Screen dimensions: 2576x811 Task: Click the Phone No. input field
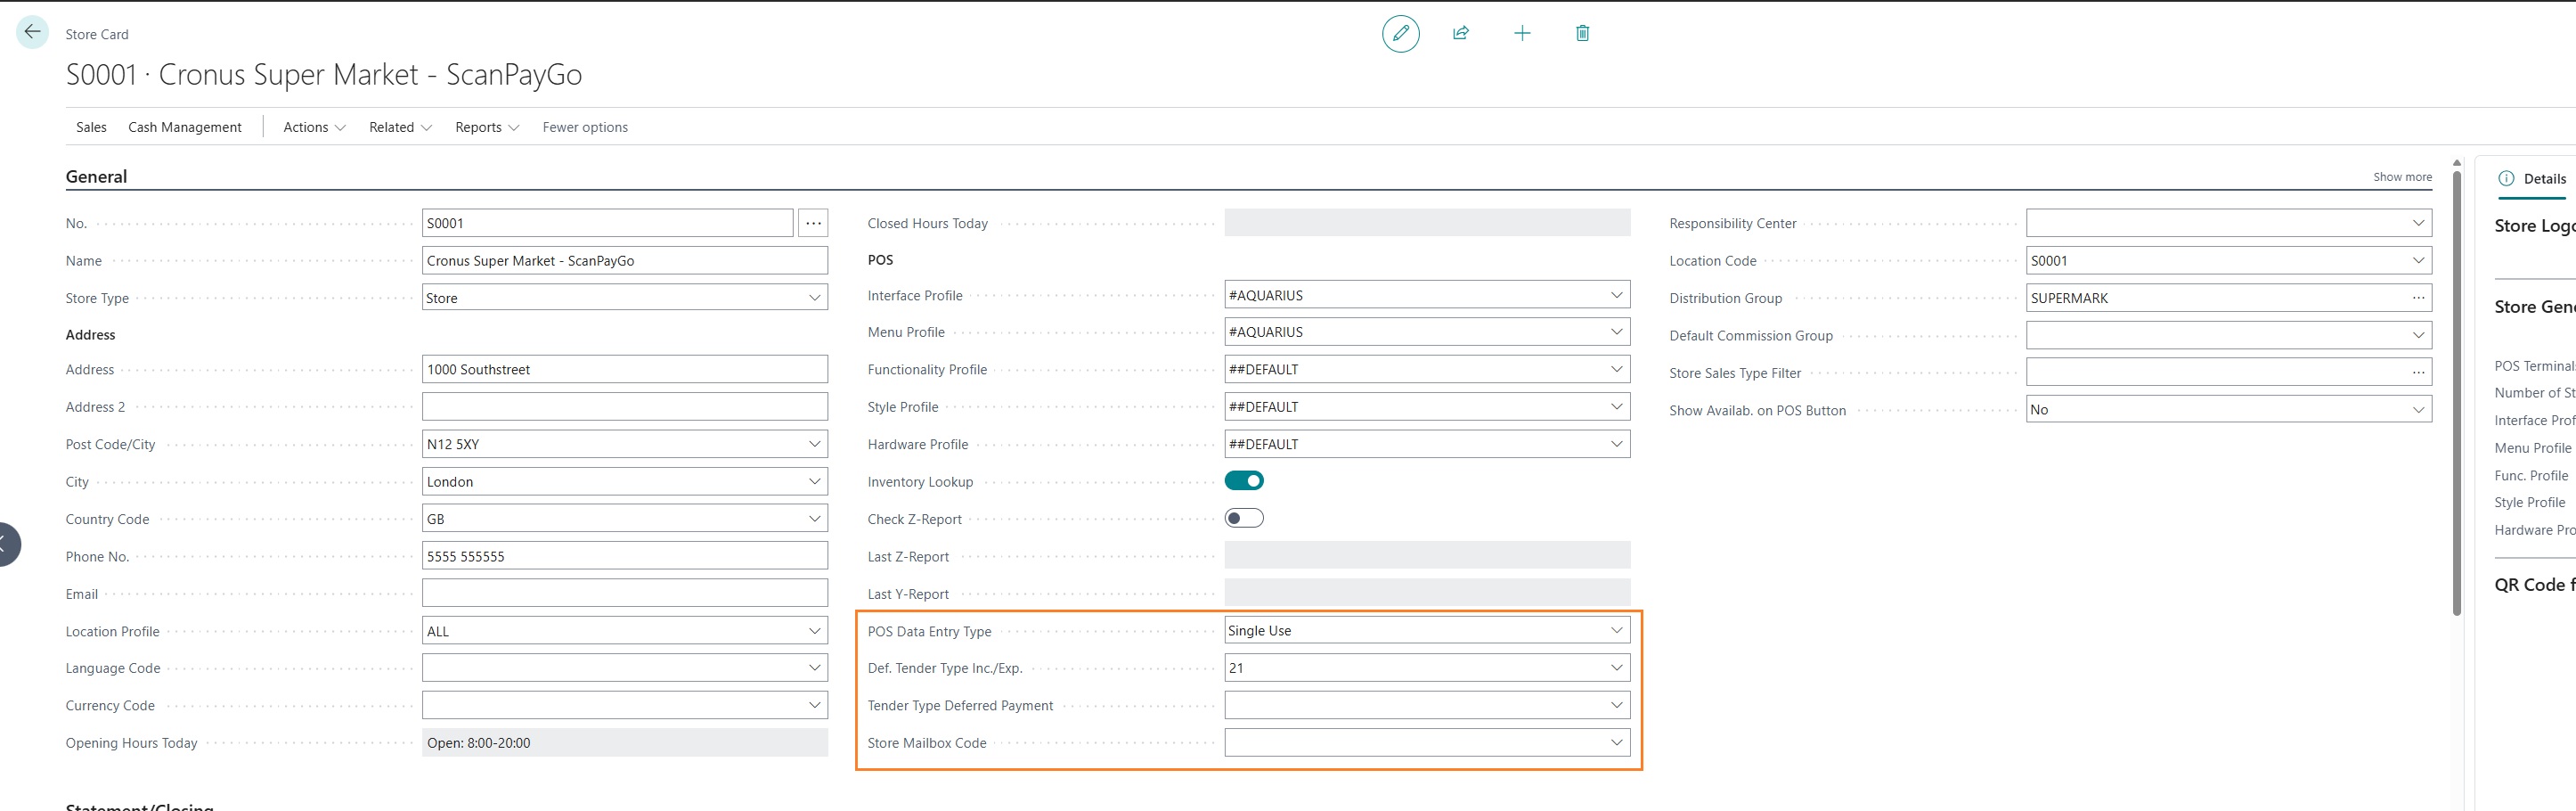click(x=625, y=556)
